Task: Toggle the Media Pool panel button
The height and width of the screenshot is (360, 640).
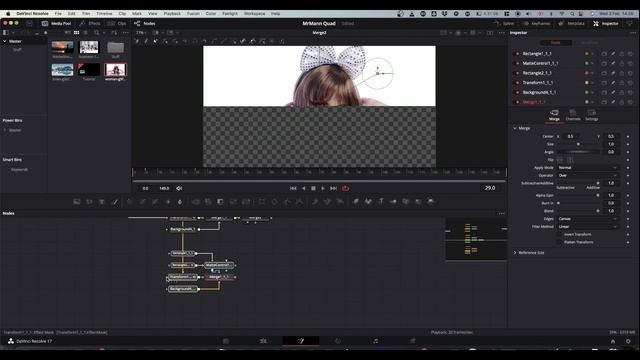Action: click(x=56, y=24)
